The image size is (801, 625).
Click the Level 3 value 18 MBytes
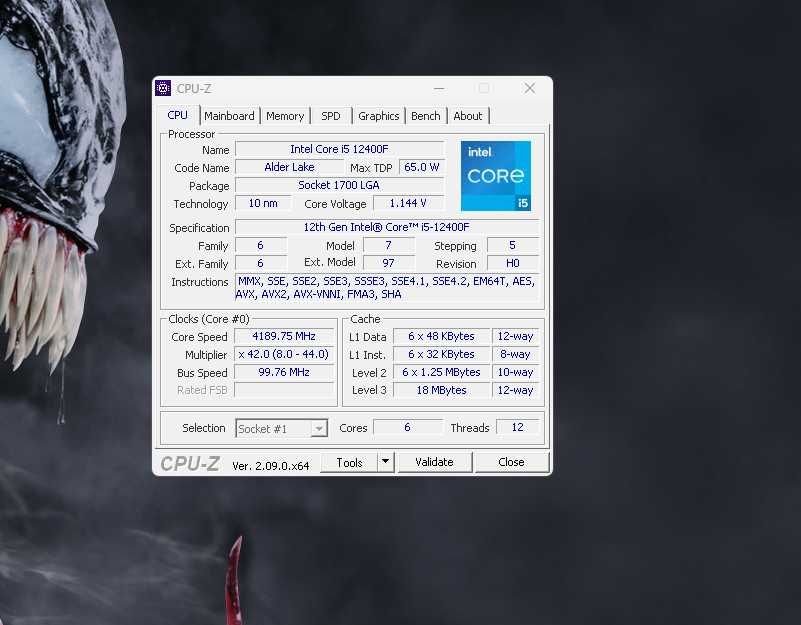(x=441, y=390)
